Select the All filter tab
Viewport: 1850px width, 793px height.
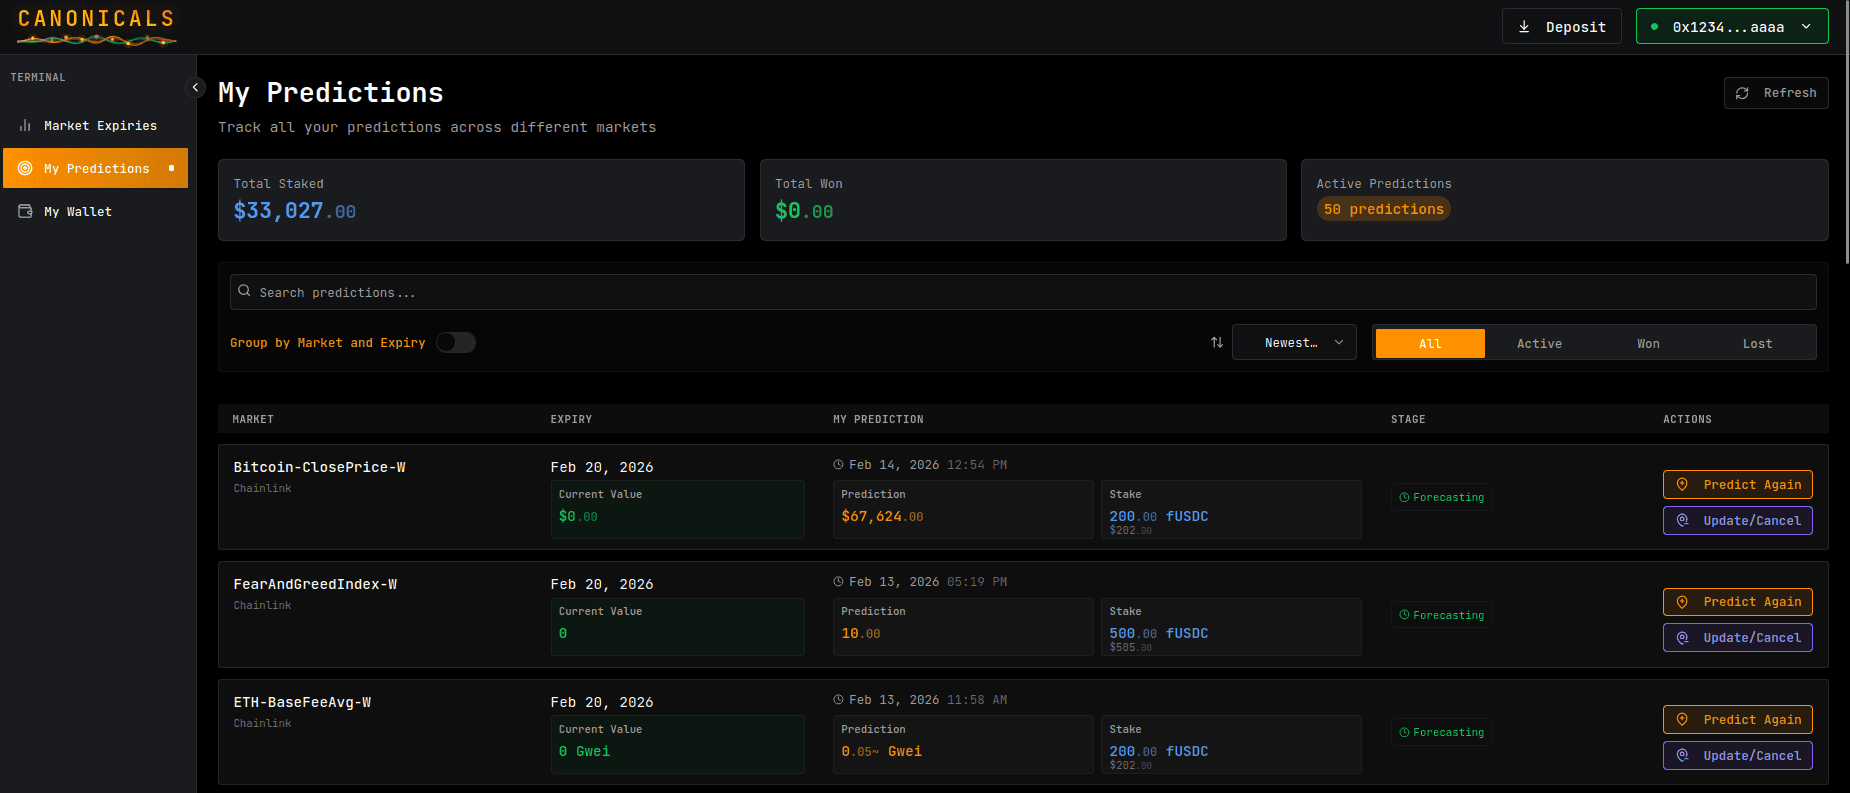pos(1430,344)
